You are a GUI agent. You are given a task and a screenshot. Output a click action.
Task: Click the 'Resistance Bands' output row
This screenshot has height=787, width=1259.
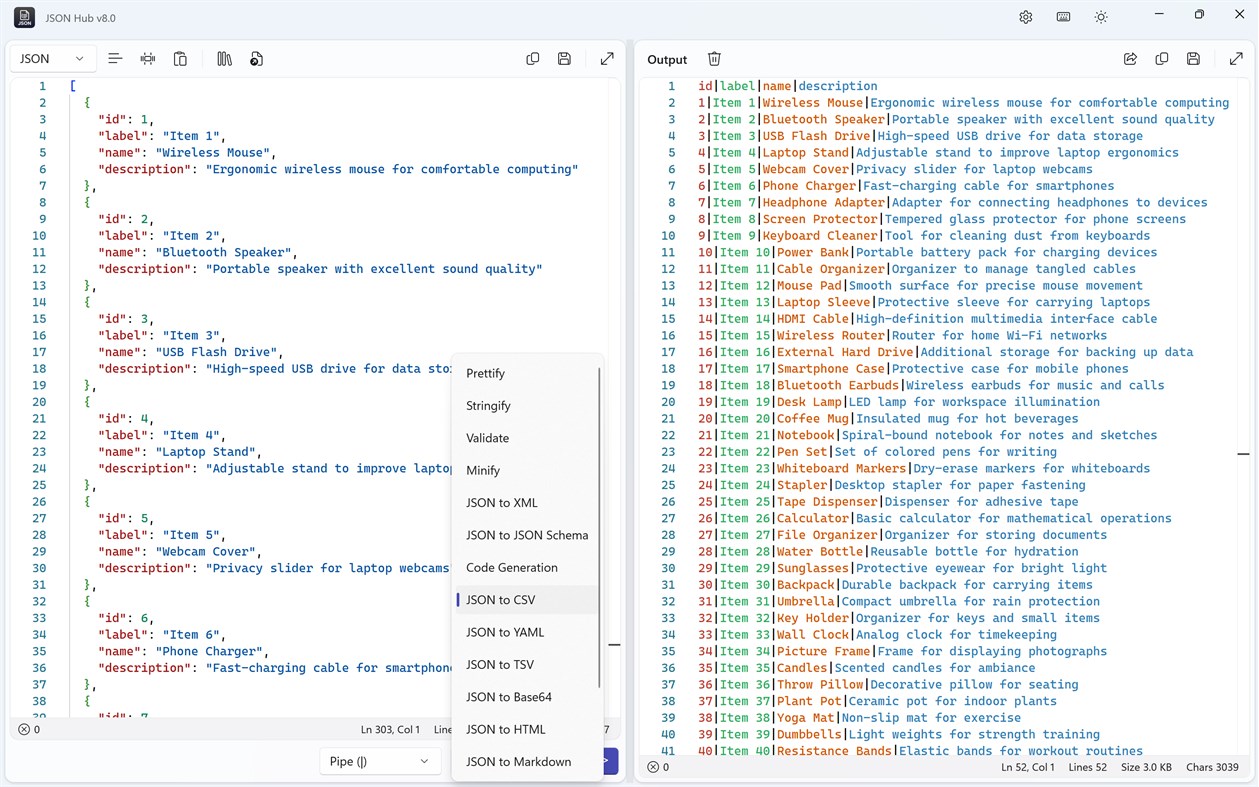pyautogui.click(x=920, y=751)
